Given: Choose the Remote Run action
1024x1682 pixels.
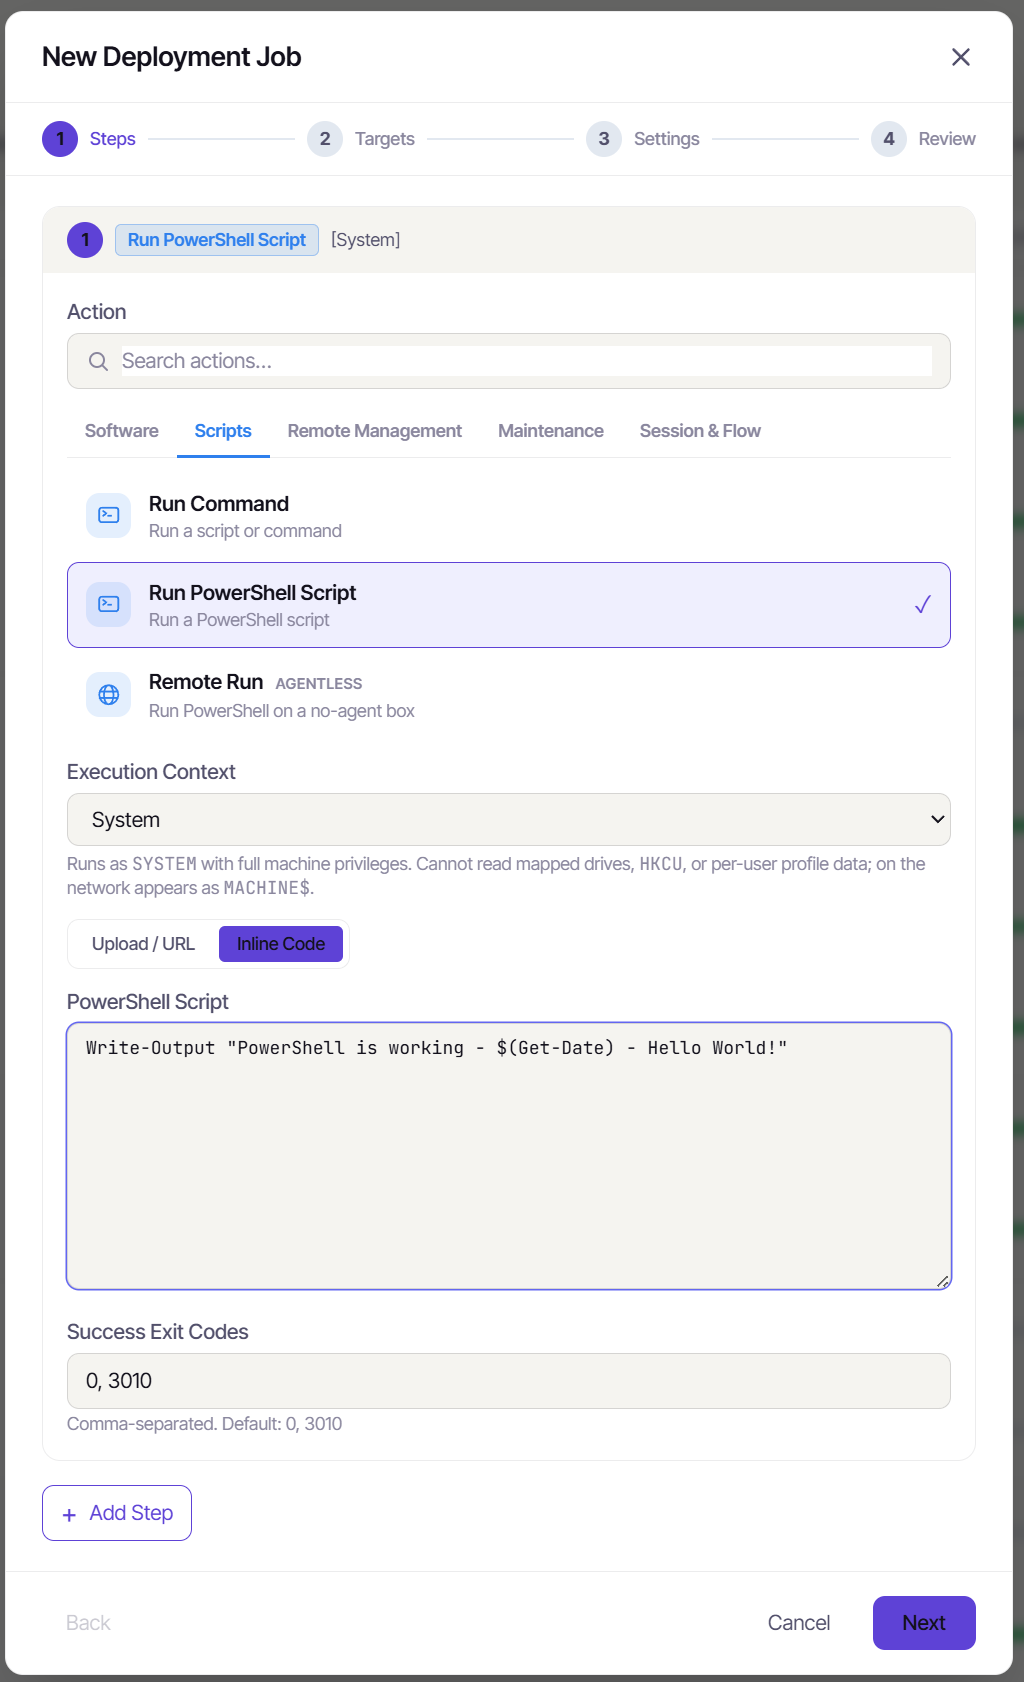Looking at the screenshot, I should click(x=509, y=696).
